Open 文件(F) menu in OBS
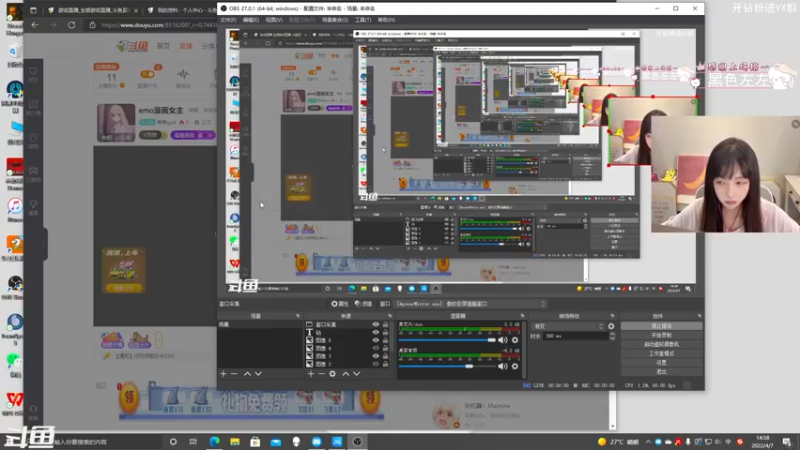The image size is (800, 450). point(228,20)
